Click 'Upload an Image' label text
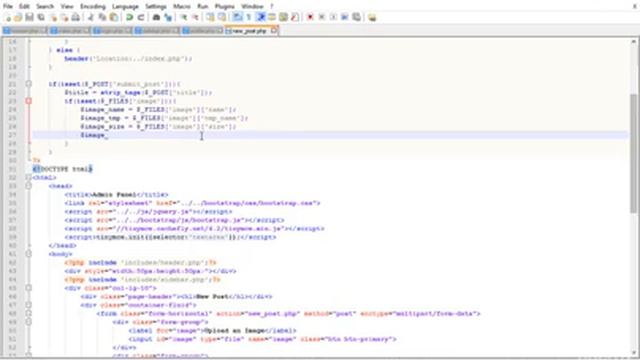The image size is (640, 360). (233, 331)
